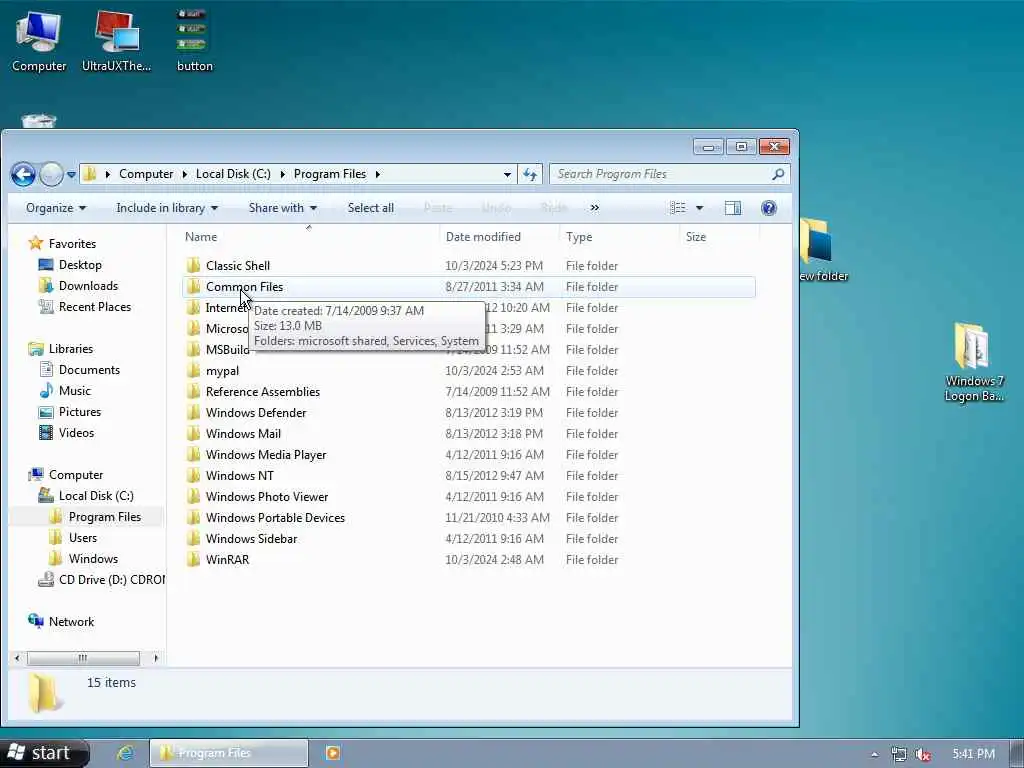Click the Refresh button beside address bar
Image resolution: width=1024 pixels, height=768 pixels.
click(530, 174)
